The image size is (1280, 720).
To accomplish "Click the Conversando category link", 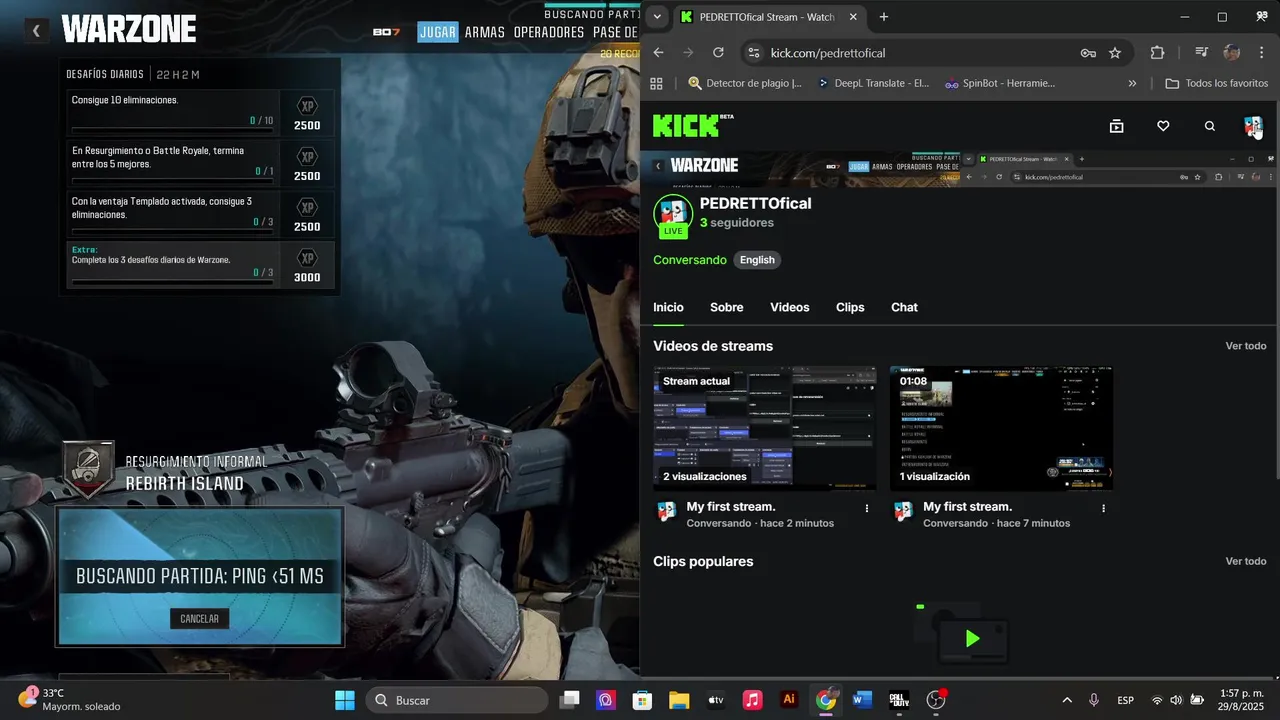I will tap(690, 260).
